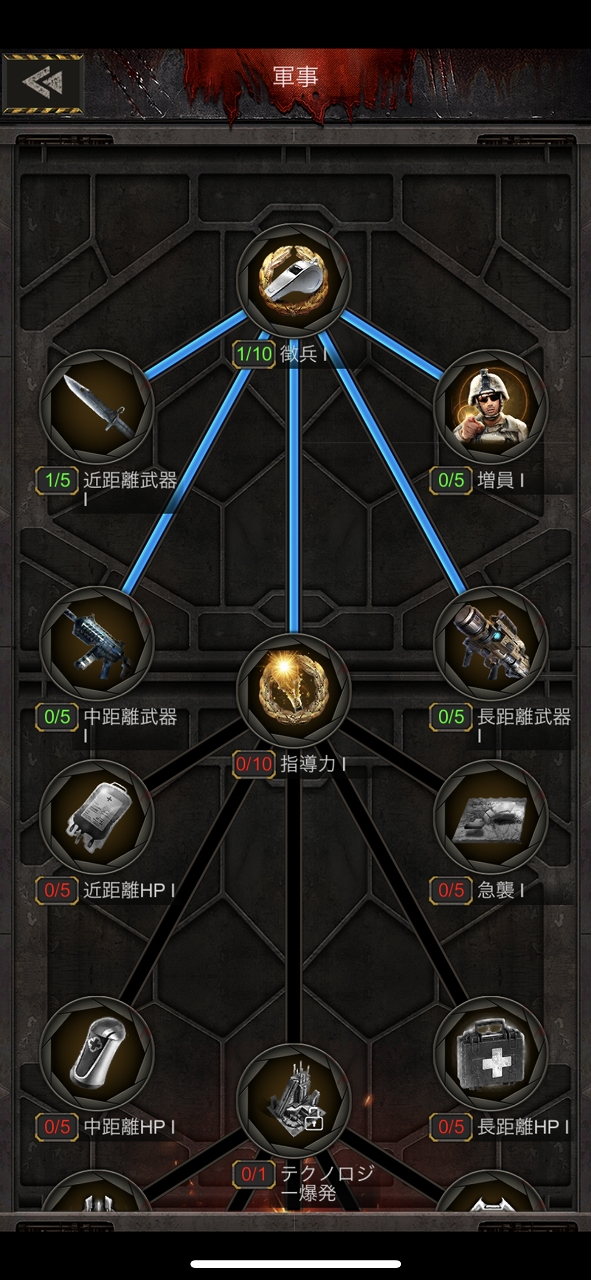Tap the double-arrow back button

point(43,82)
